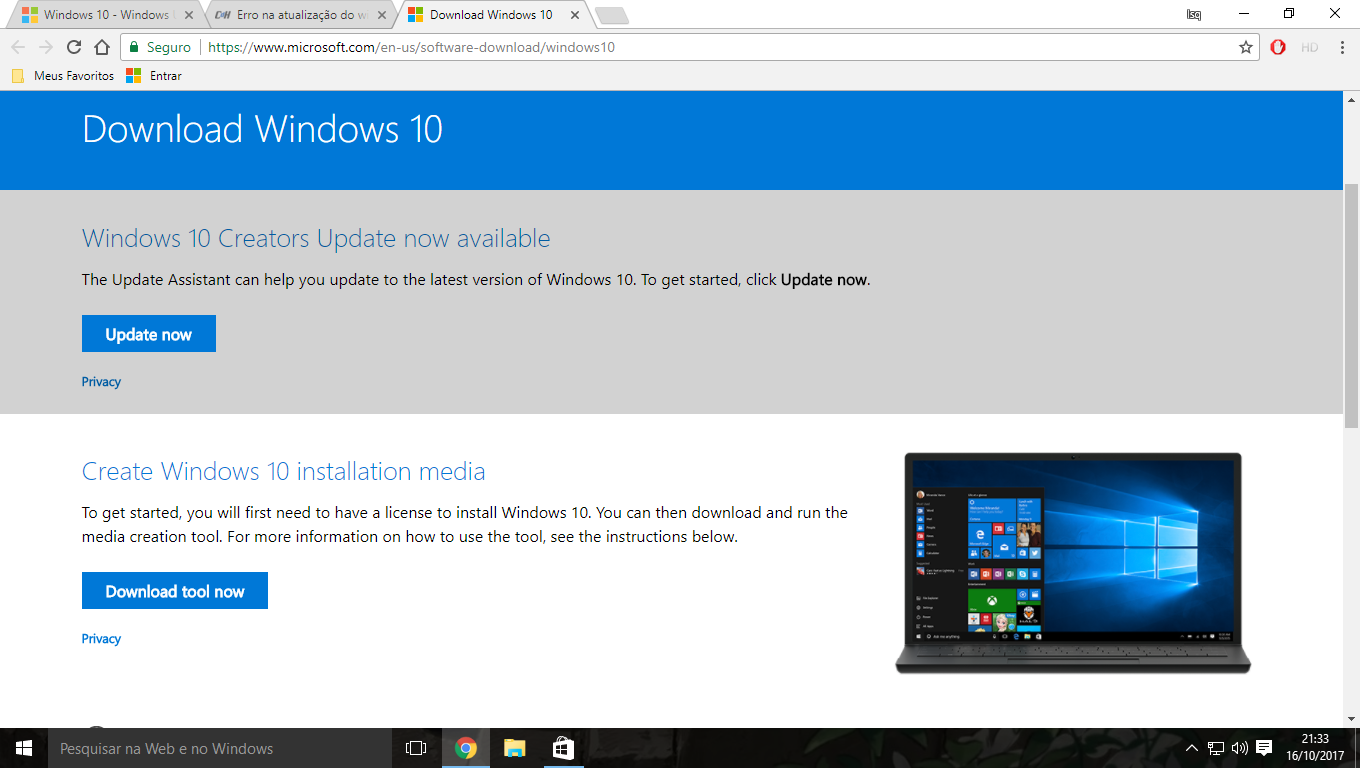This screenshot has height=768, width=1360.
Task: Open the red Opera extension icon
Action: coord(1278,47)
